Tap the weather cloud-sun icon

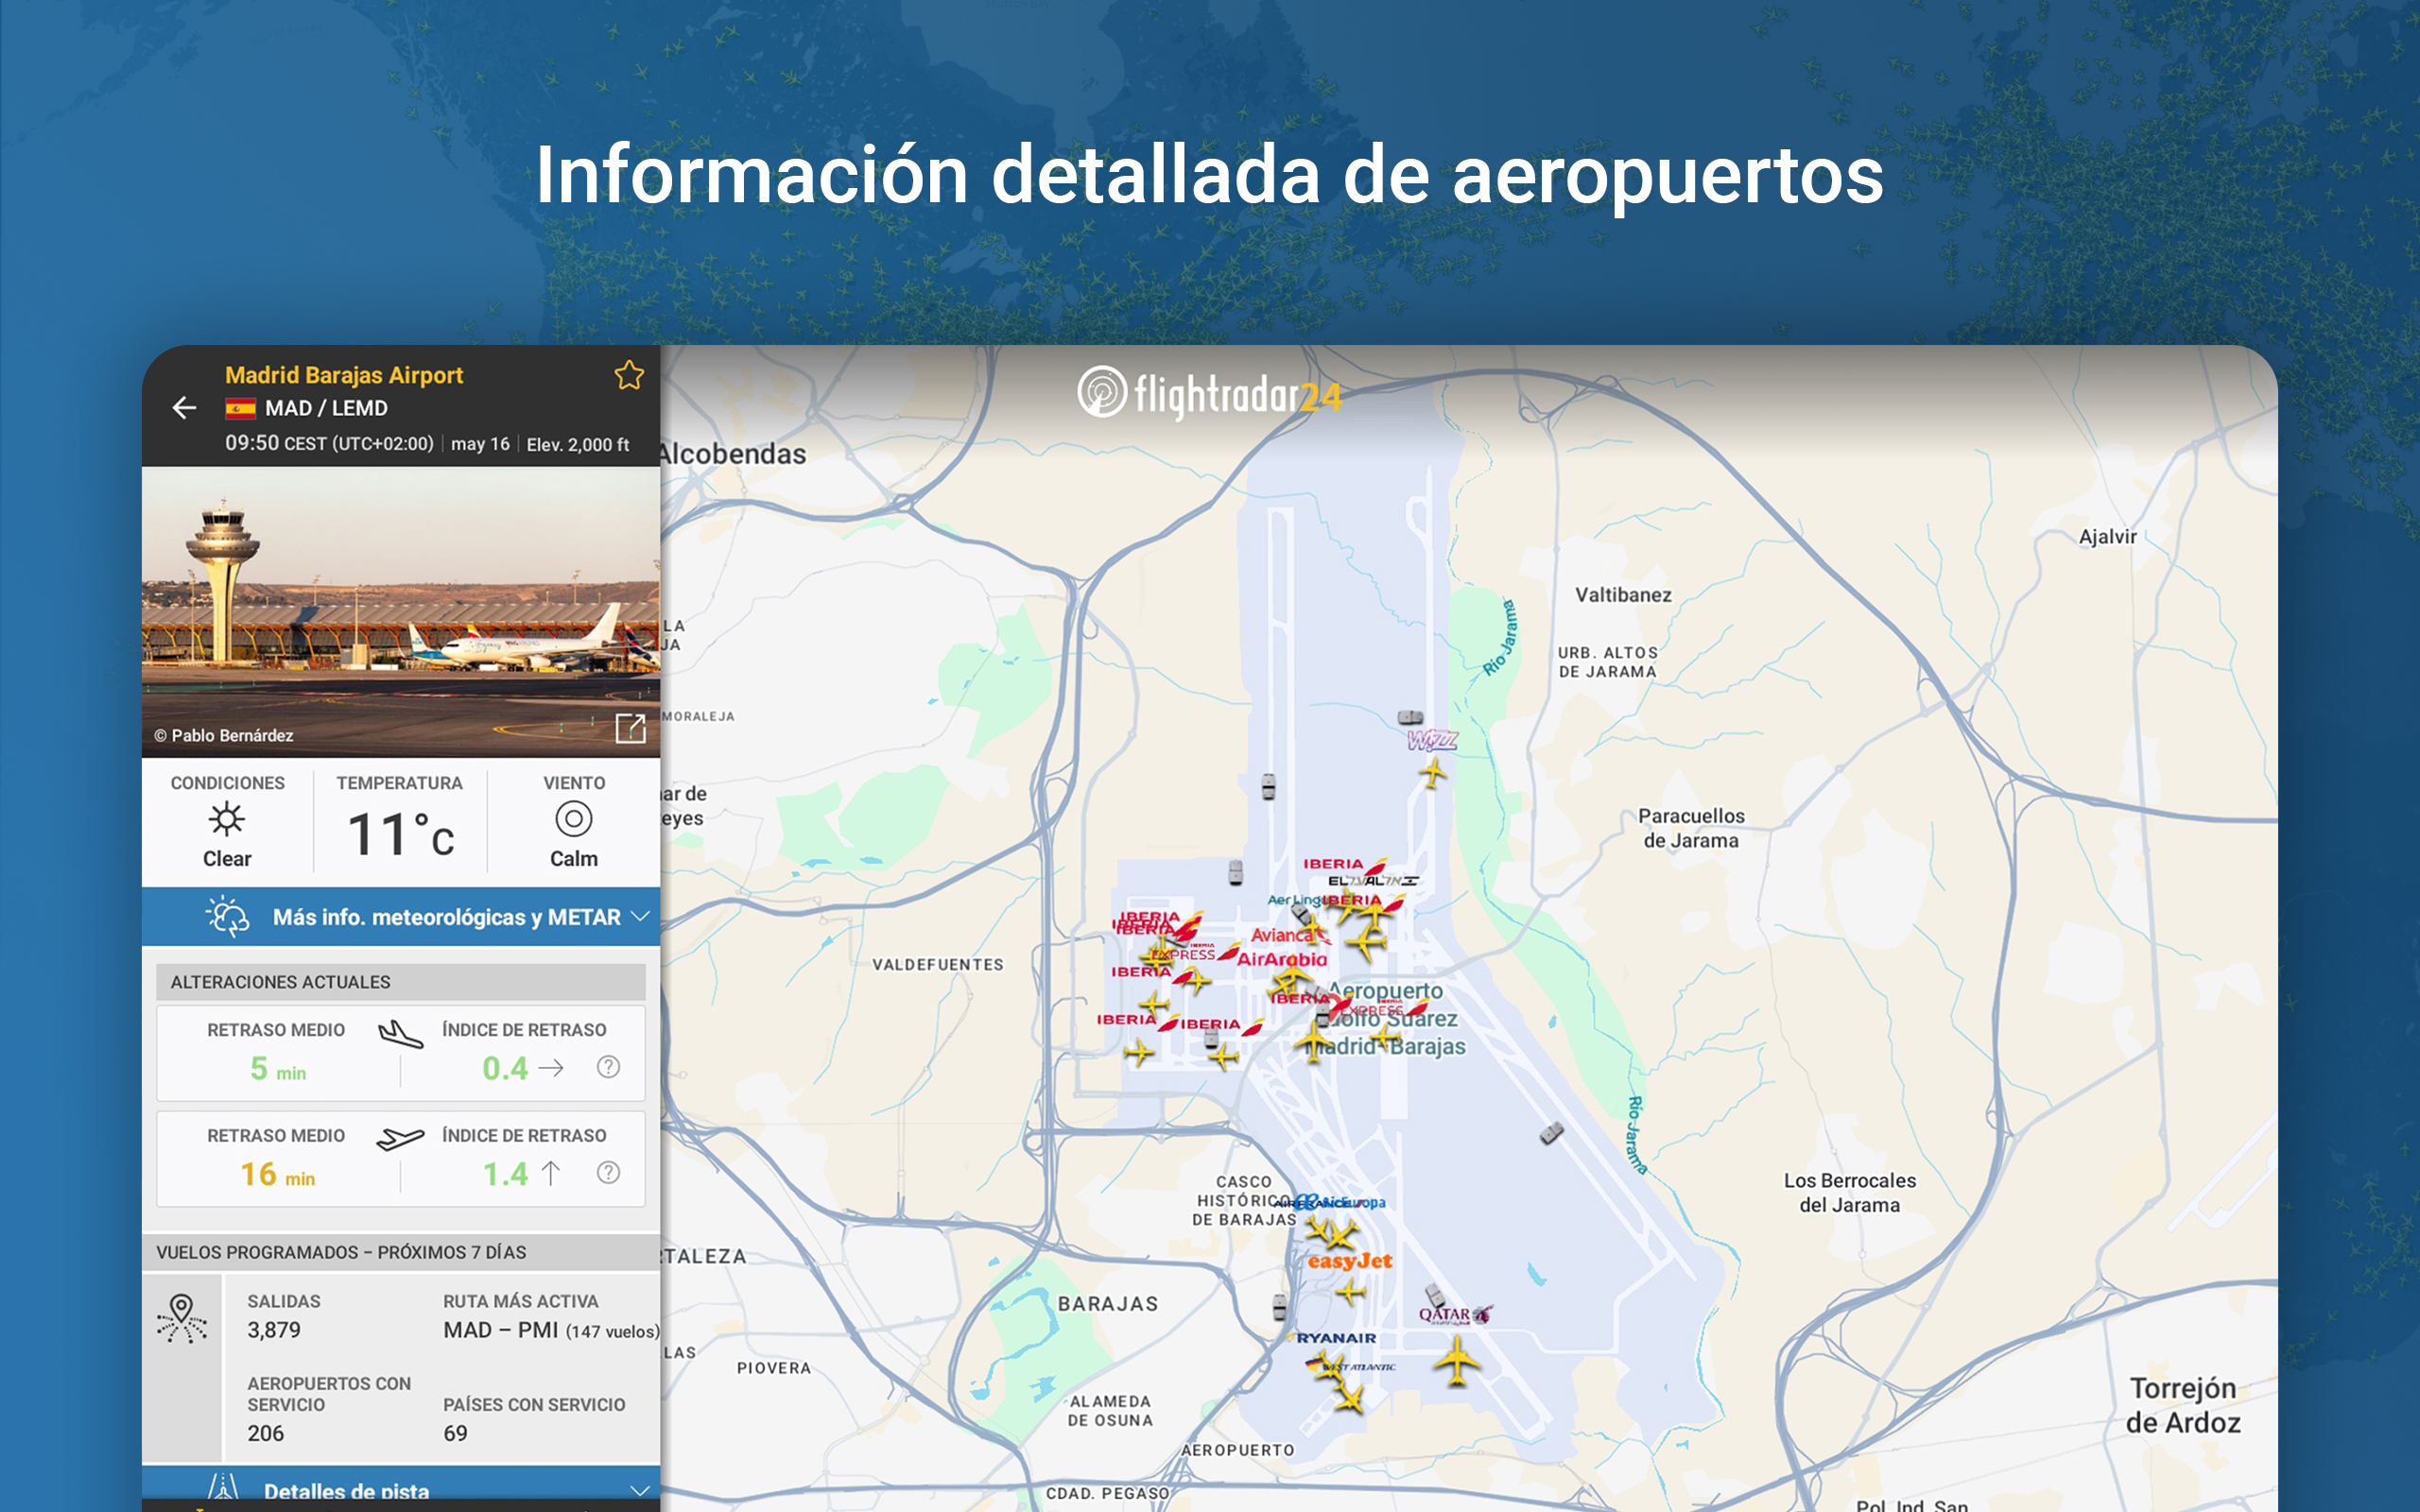tap(227, 916)
